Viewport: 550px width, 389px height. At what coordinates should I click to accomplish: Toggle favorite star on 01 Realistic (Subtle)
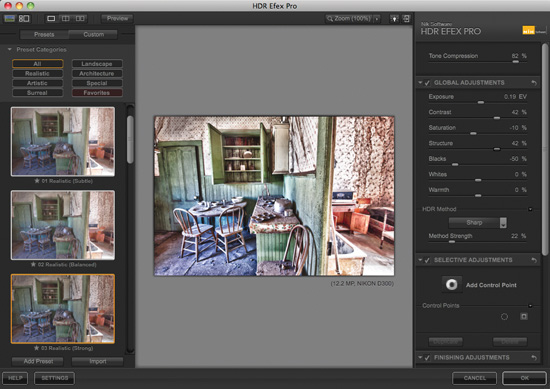click(x=37, y=181)
